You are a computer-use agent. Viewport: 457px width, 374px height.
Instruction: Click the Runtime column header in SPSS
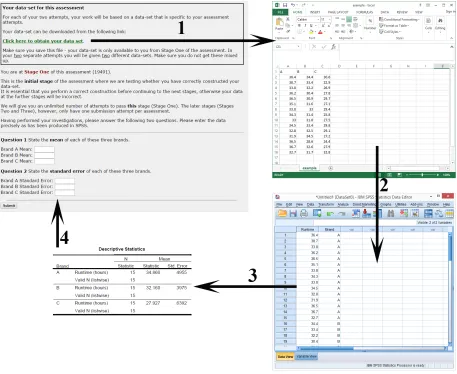tap(308, 229)
